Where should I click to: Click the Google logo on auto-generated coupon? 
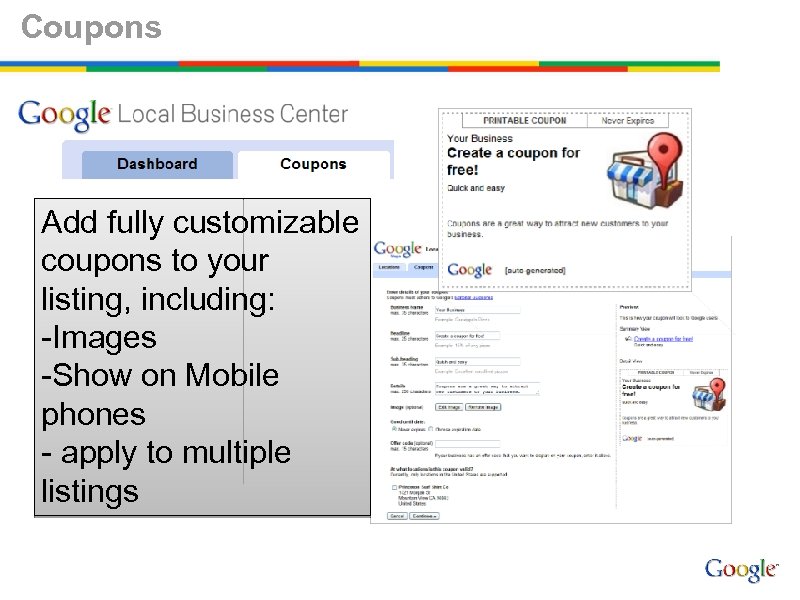pyautogui.click(x=469, y=269)
